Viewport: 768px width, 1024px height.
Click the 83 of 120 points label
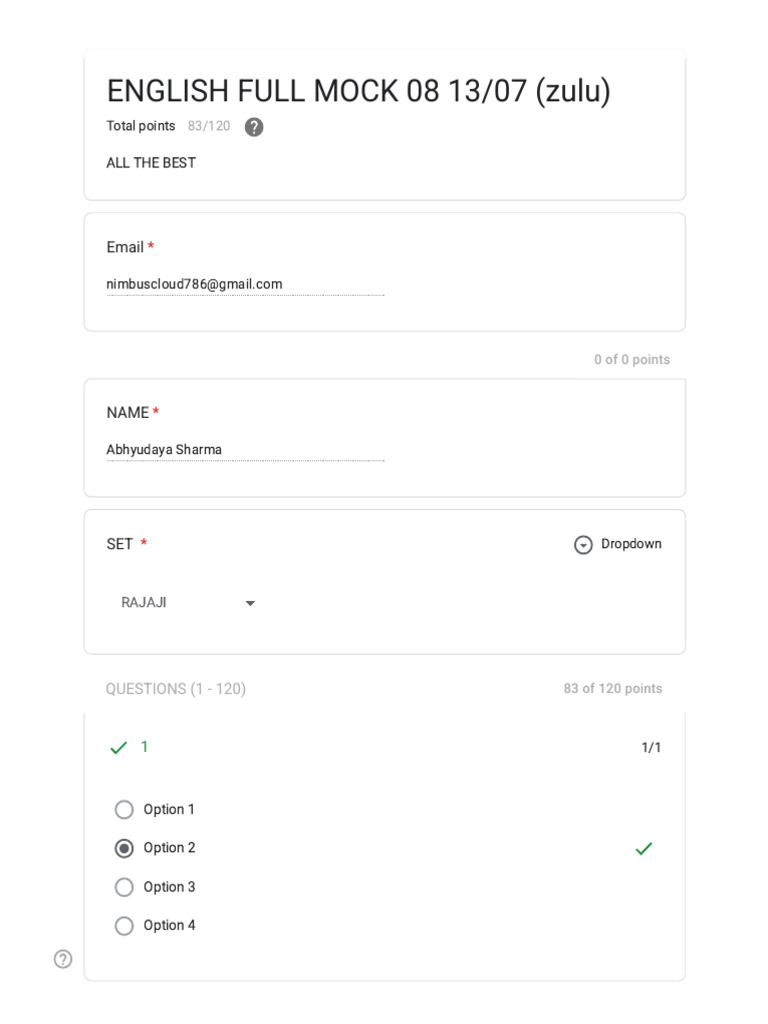[x=613, y=688]
